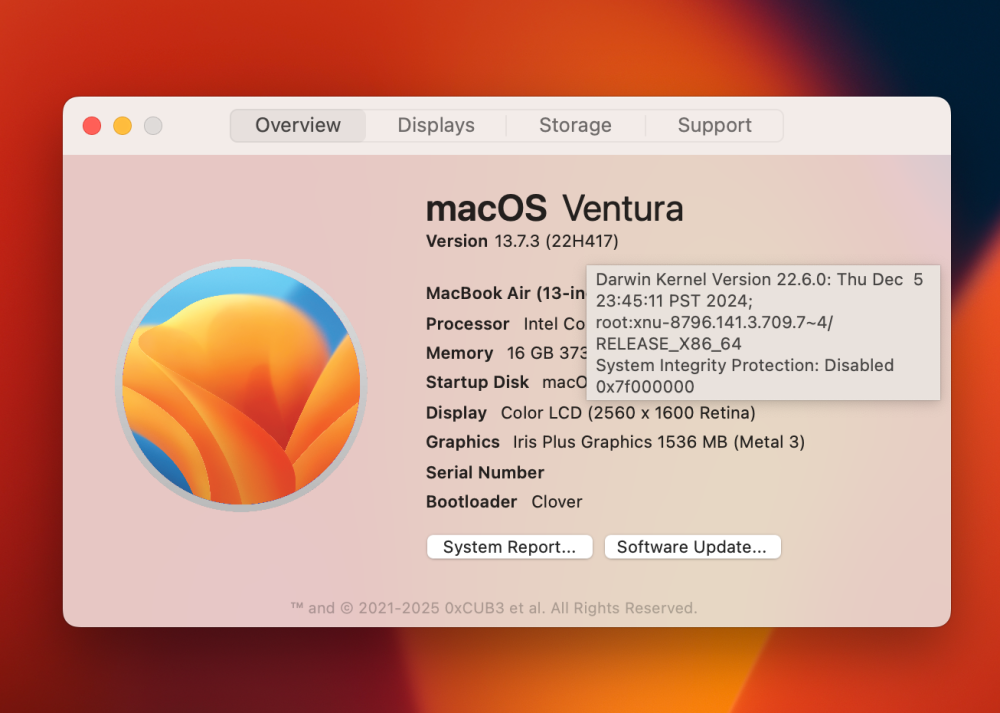
Task: Close the window with the red button
Action: coord(92,126)
